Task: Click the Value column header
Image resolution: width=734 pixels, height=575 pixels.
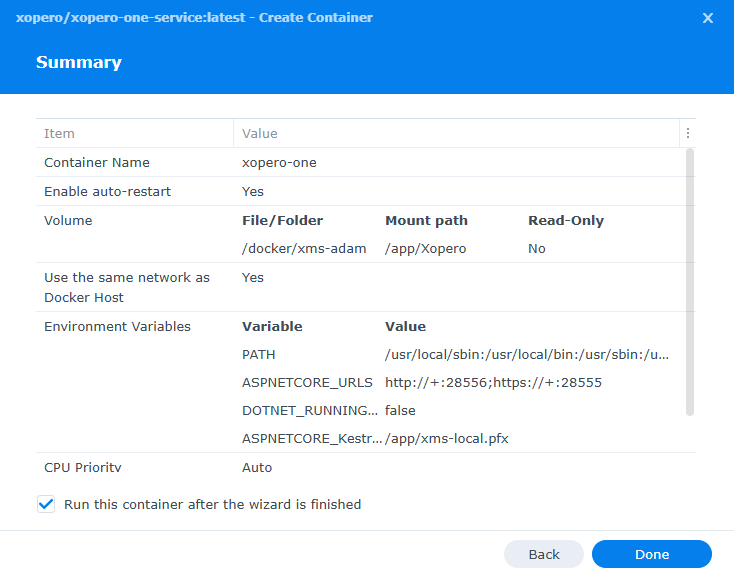Action: coord(260,133)
